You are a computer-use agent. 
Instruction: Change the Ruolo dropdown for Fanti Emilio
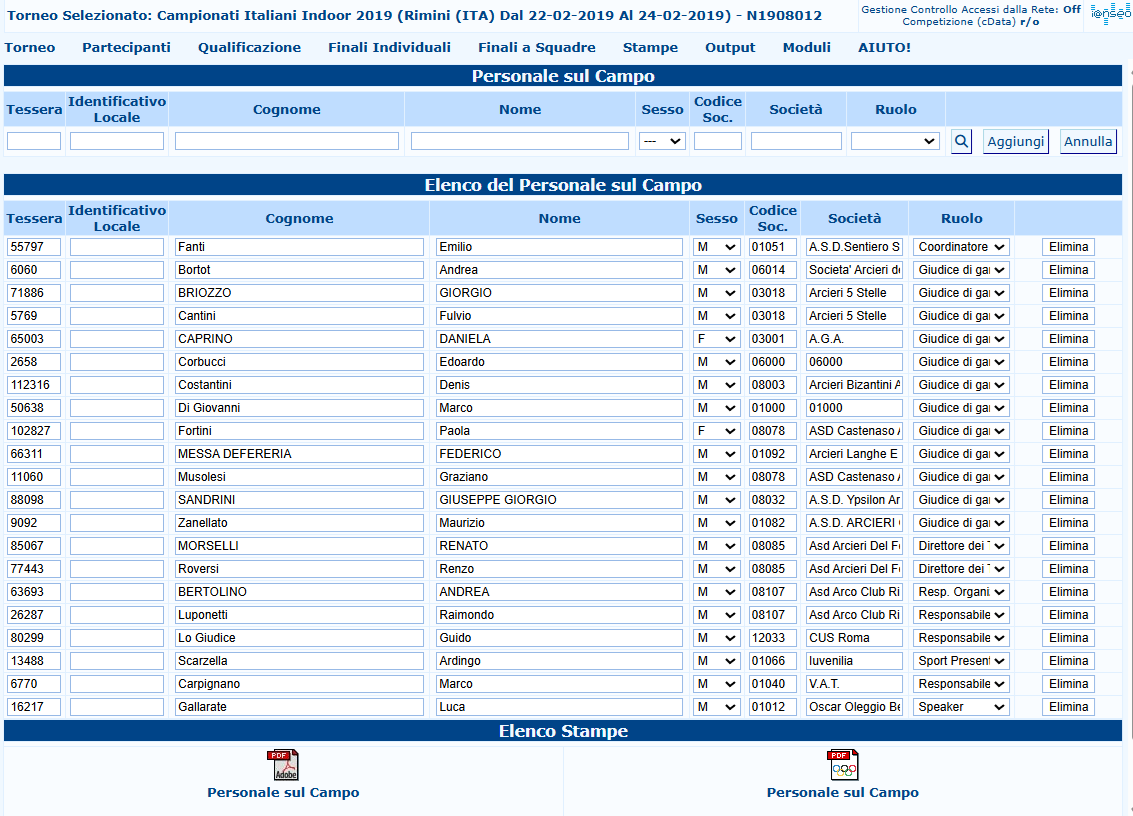pos(962,247)
